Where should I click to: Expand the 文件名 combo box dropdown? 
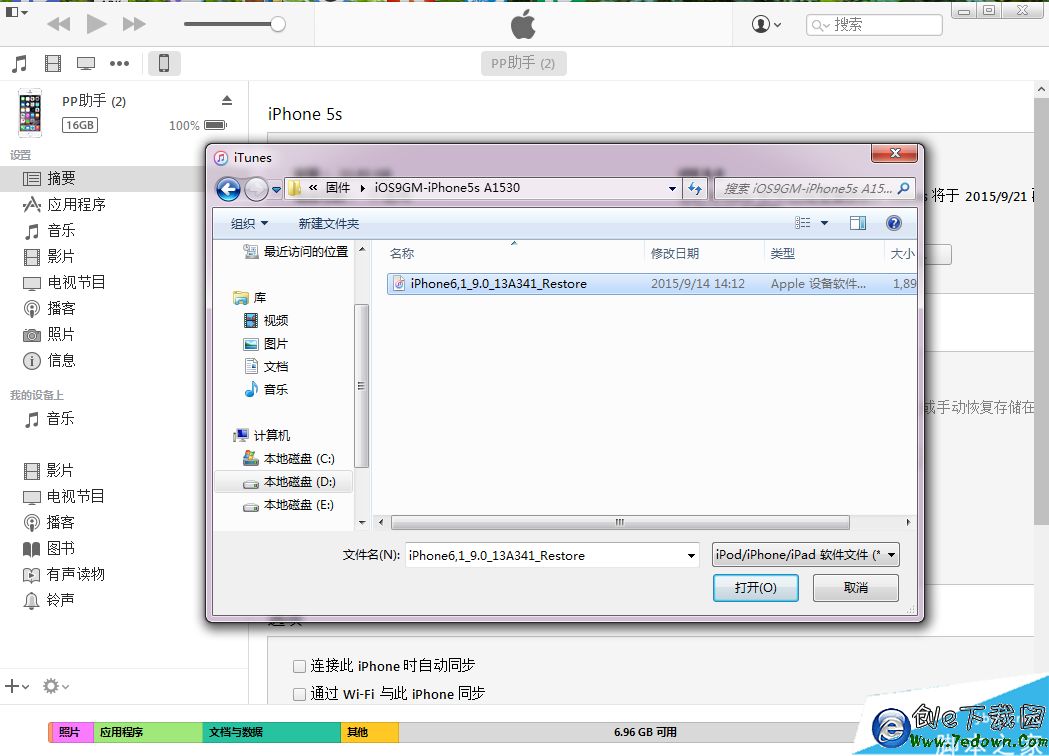click(691, 554)
